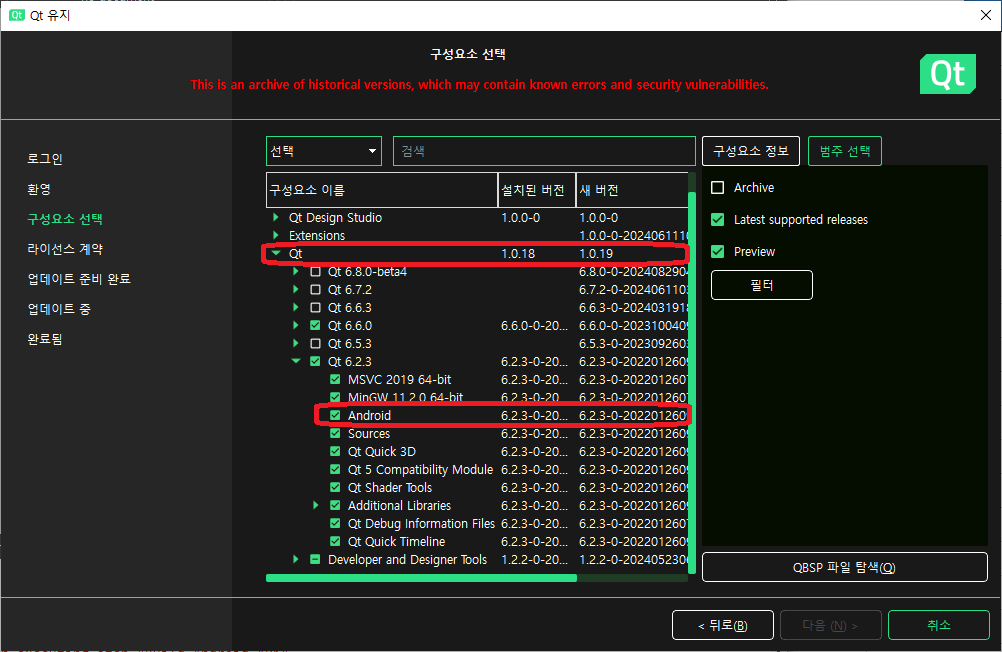Collapse the top-level Qt node
The width and height of the screenshot is (1002, 652).
click(276, 253)
